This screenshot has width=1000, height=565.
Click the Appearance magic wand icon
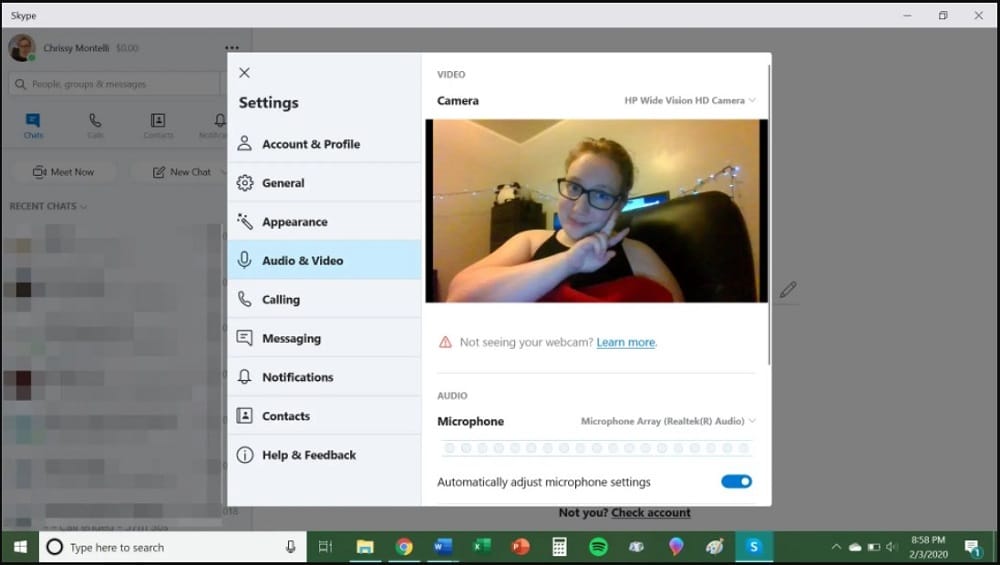(244, 221)
